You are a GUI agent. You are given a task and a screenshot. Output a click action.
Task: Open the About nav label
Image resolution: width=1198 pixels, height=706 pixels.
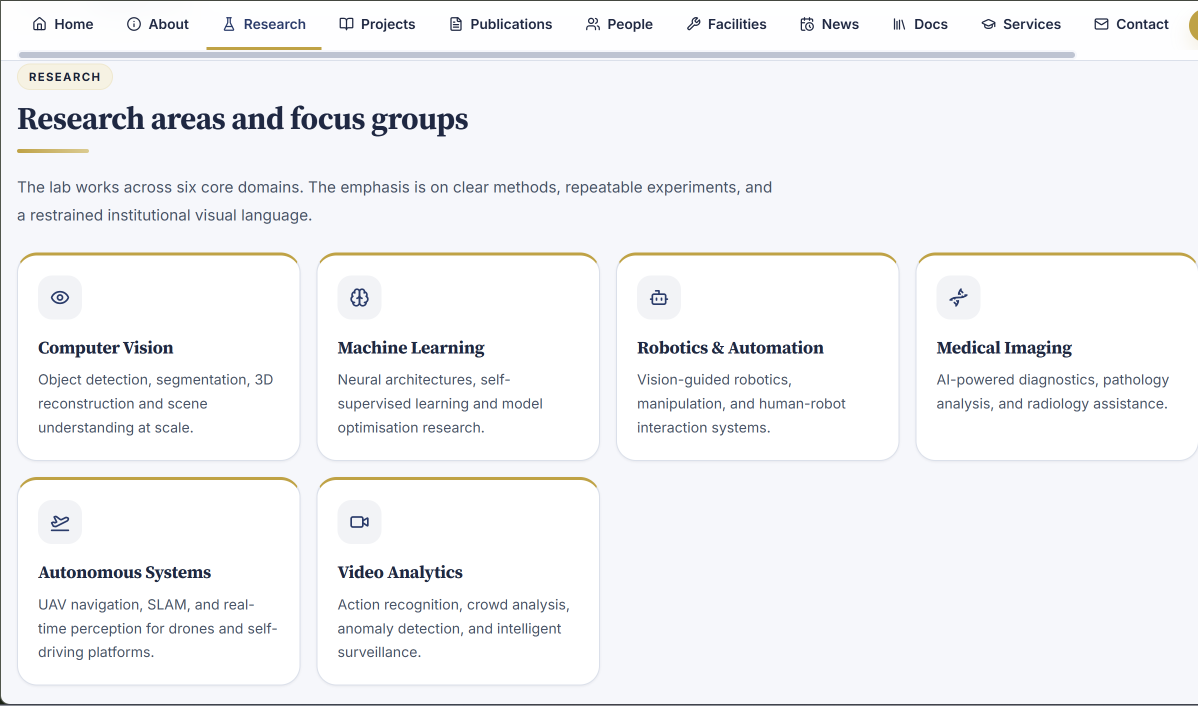[168, 24]
